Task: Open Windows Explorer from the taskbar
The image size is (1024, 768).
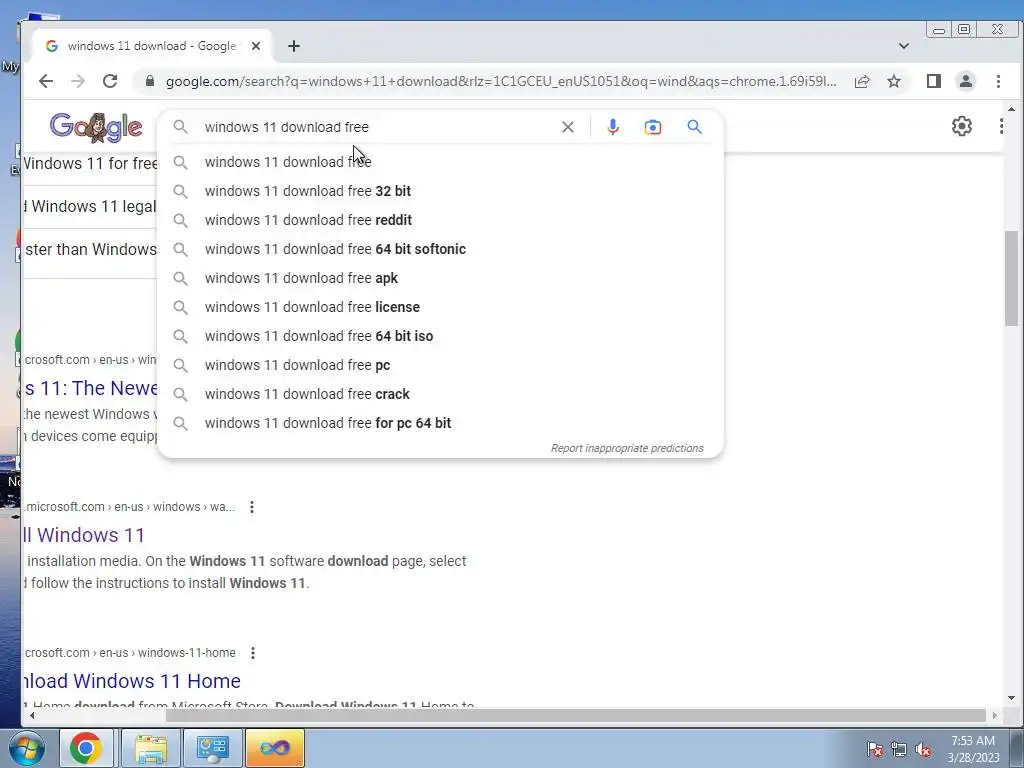Action: coord(151,748)
